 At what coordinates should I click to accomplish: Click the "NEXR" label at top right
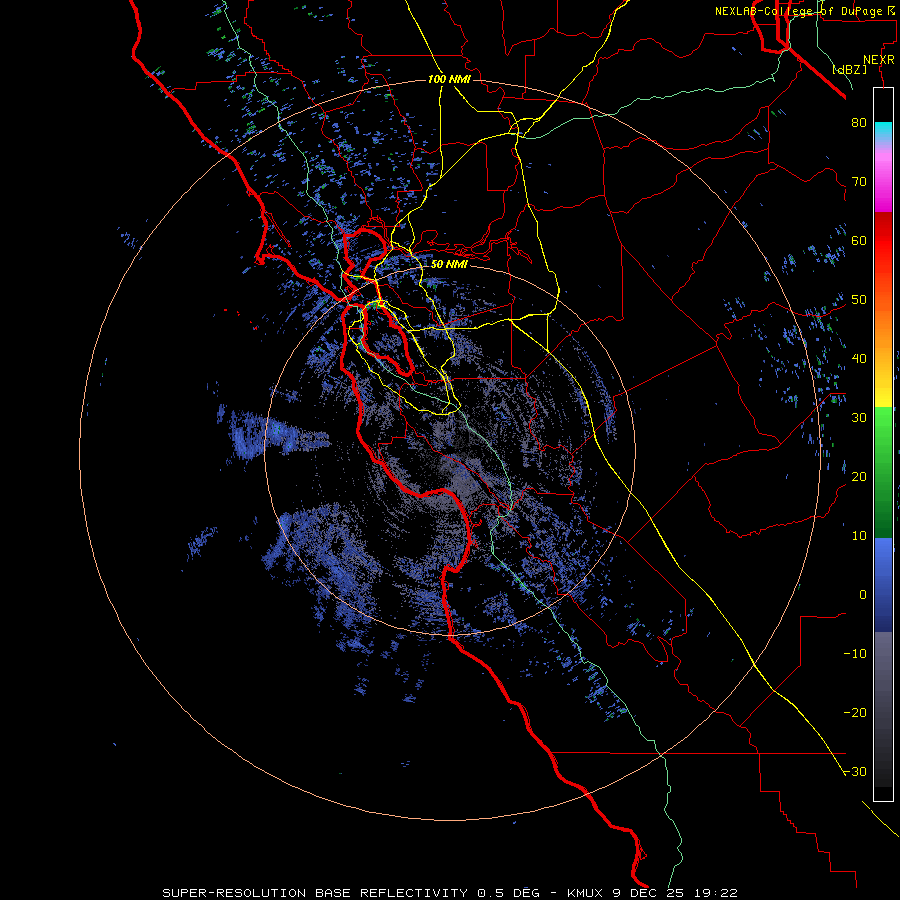point(878,60)
